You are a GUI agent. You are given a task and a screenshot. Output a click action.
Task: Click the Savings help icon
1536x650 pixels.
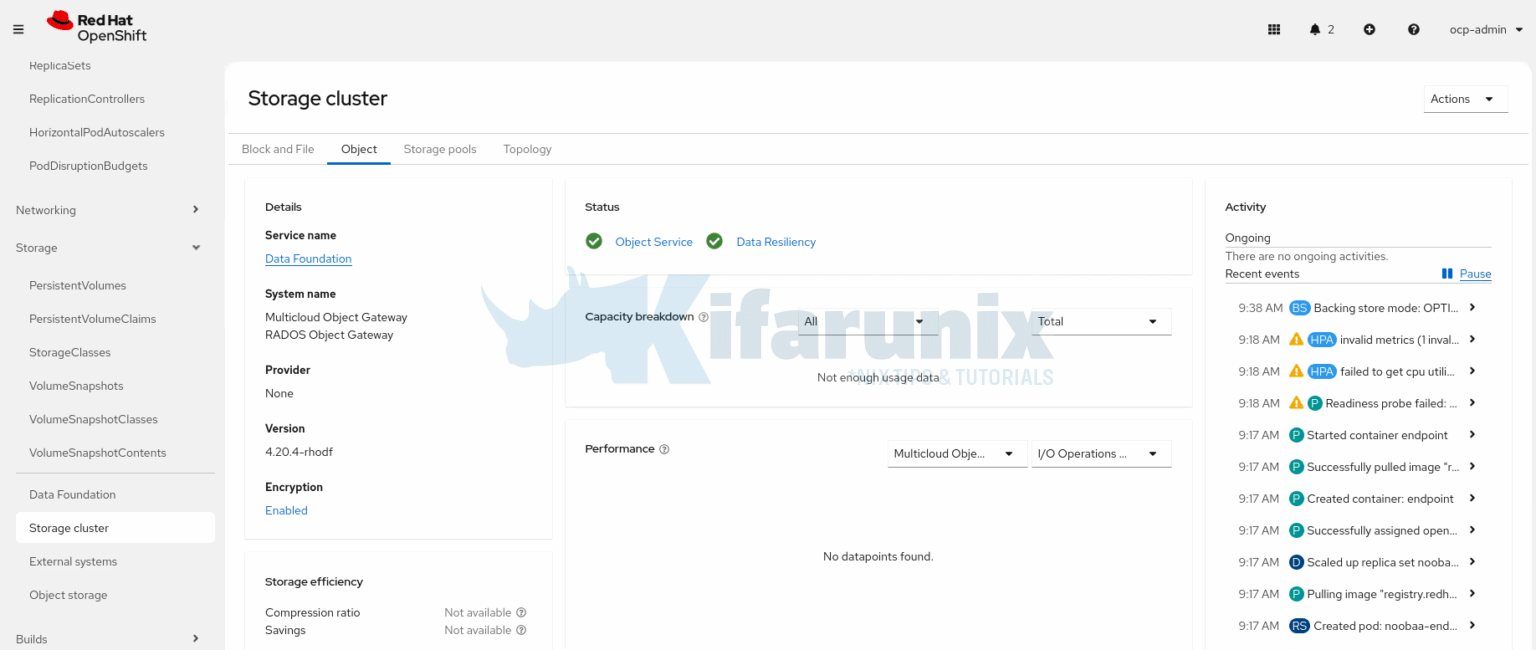[521, 630]
